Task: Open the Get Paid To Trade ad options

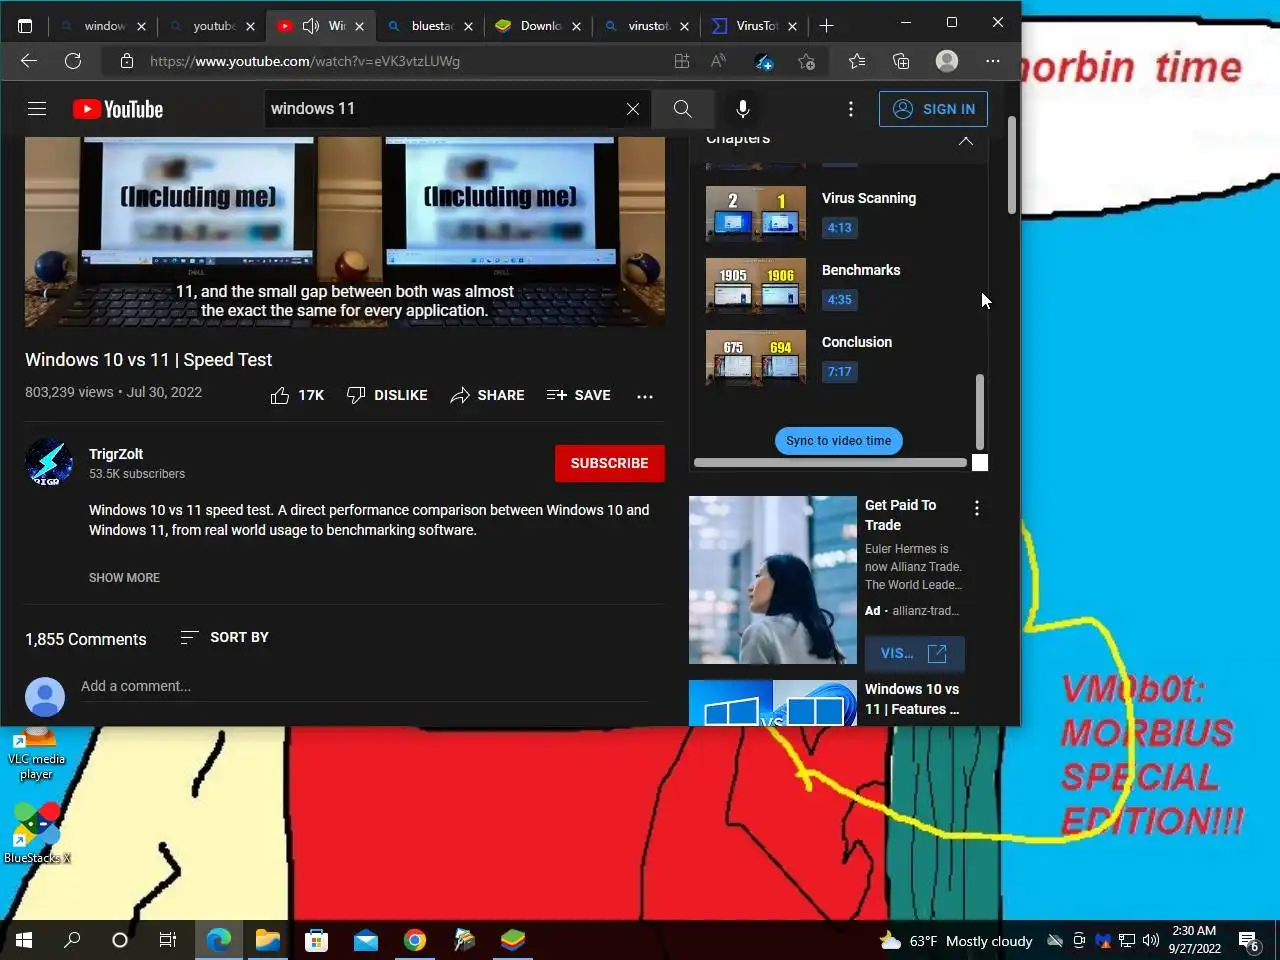Action: [x=977, y=508]
